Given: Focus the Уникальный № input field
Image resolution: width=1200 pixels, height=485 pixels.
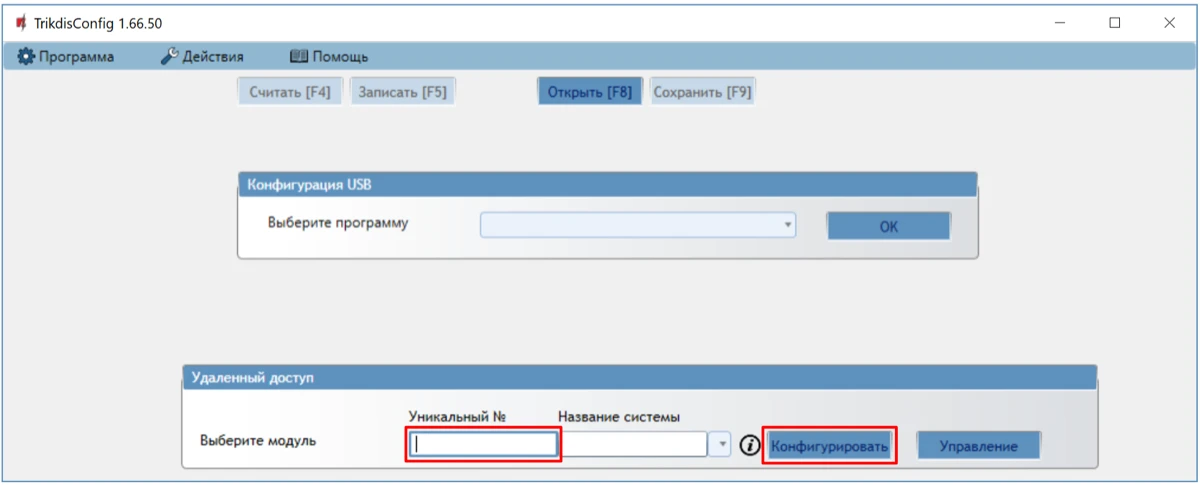Looking at the screenshot, I should [x=484, y=445].
